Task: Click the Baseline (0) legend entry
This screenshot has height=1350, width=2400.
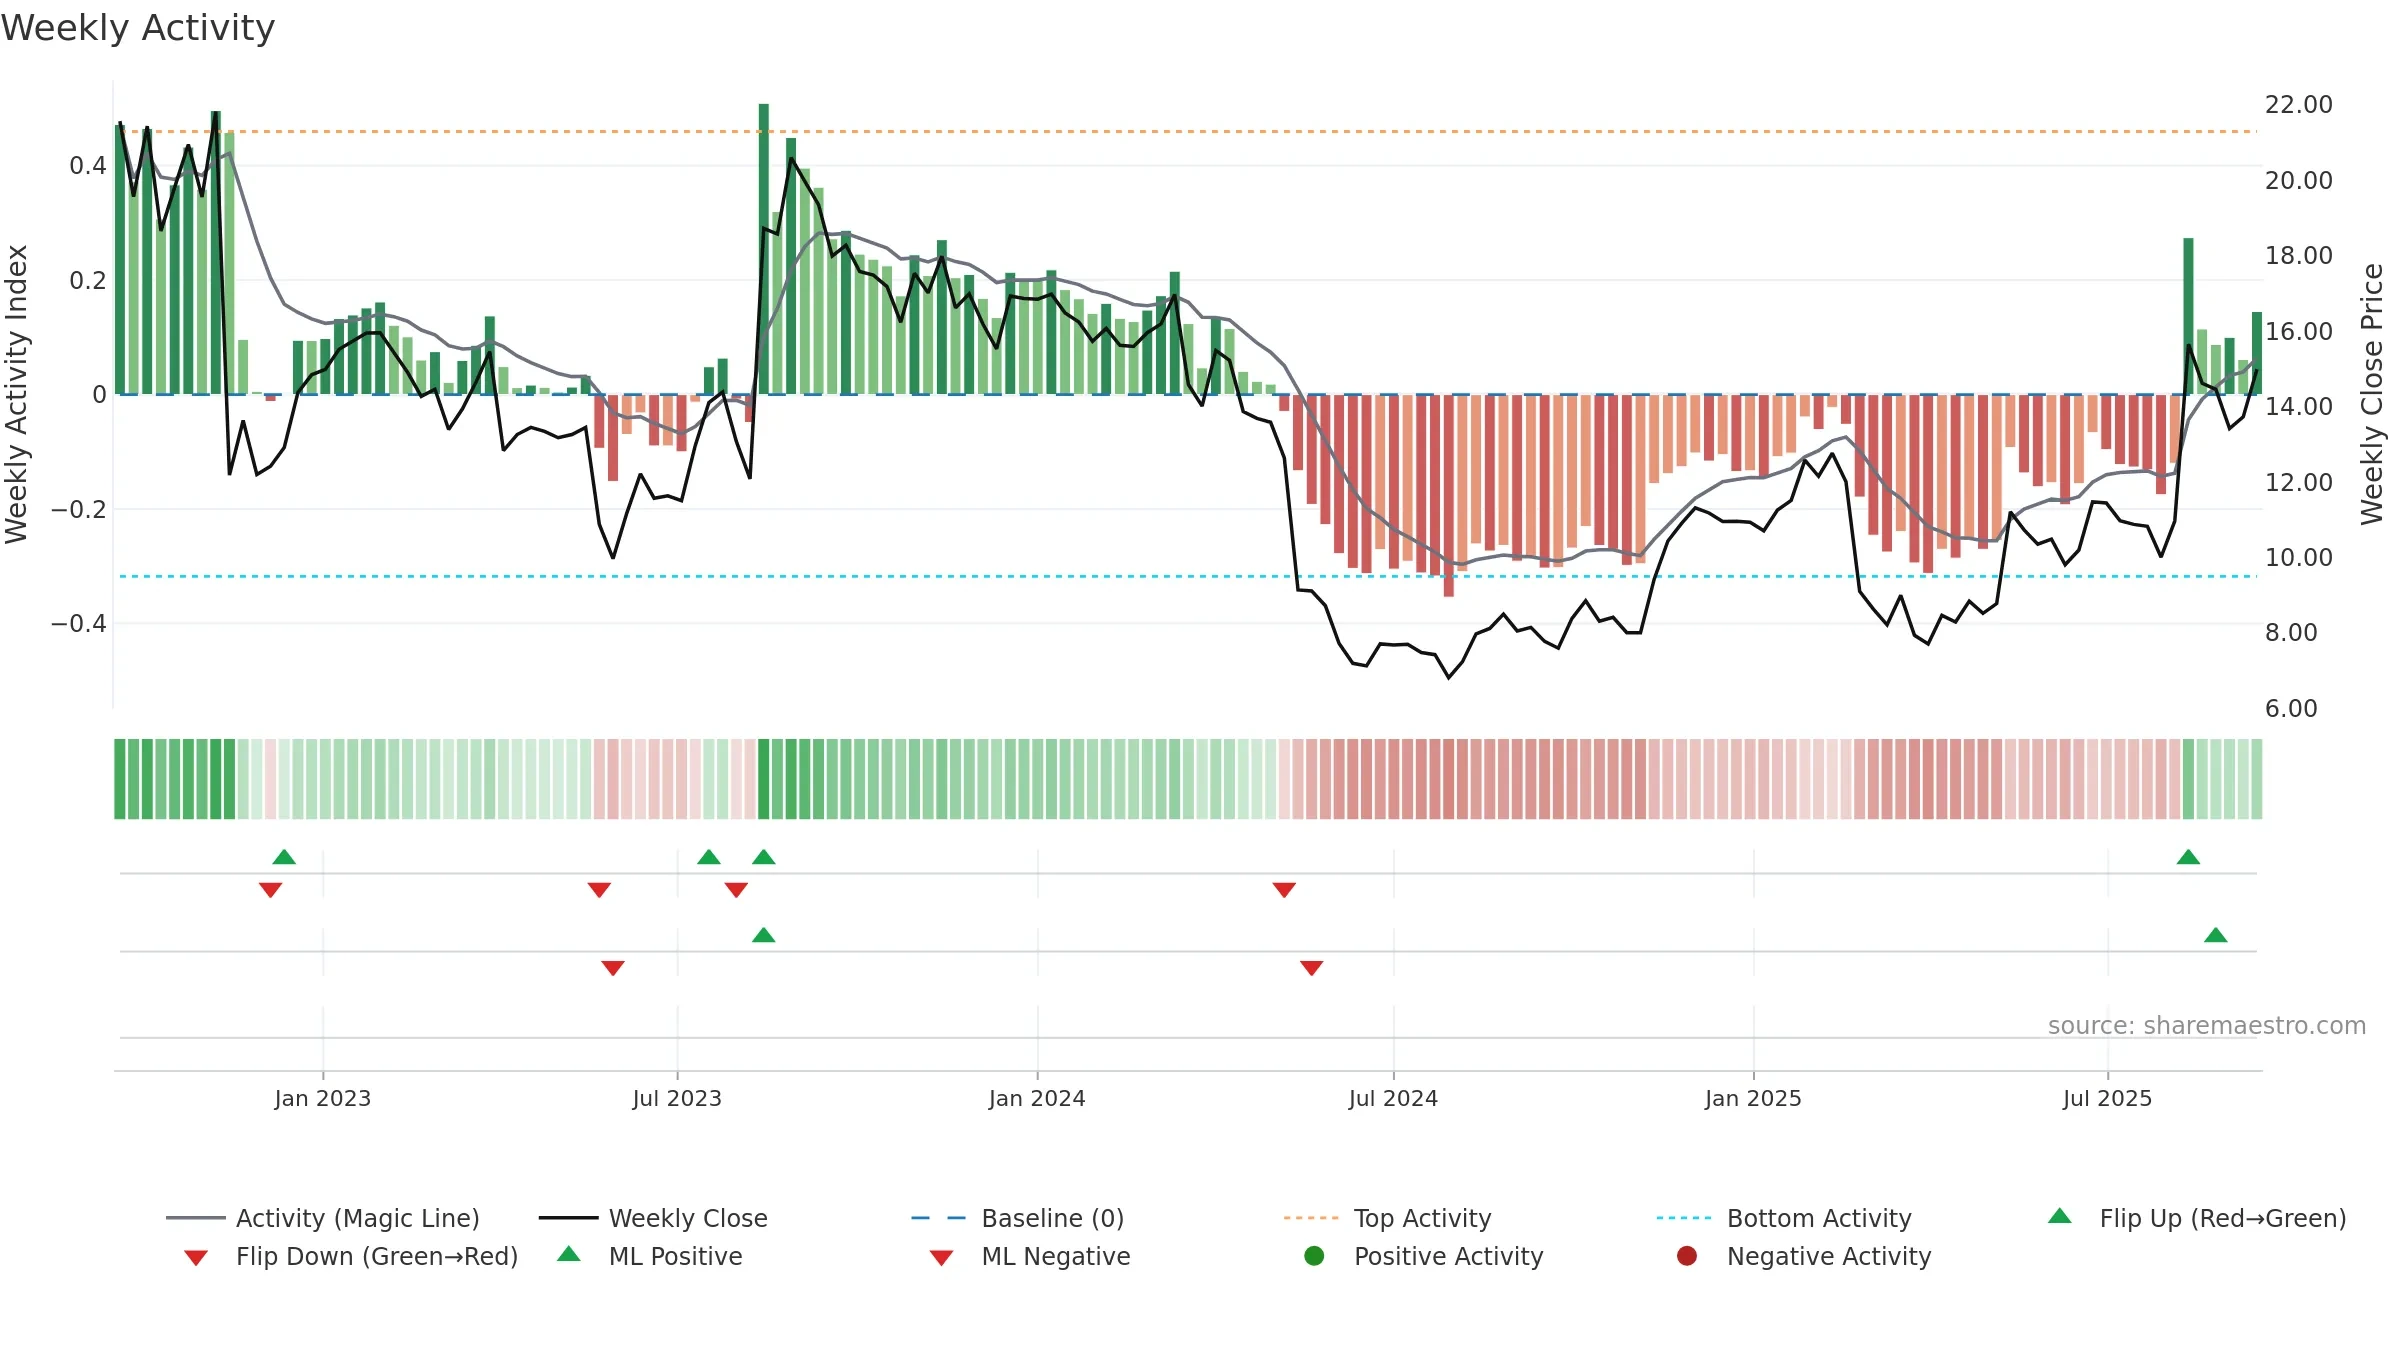Action: 1018,1218
